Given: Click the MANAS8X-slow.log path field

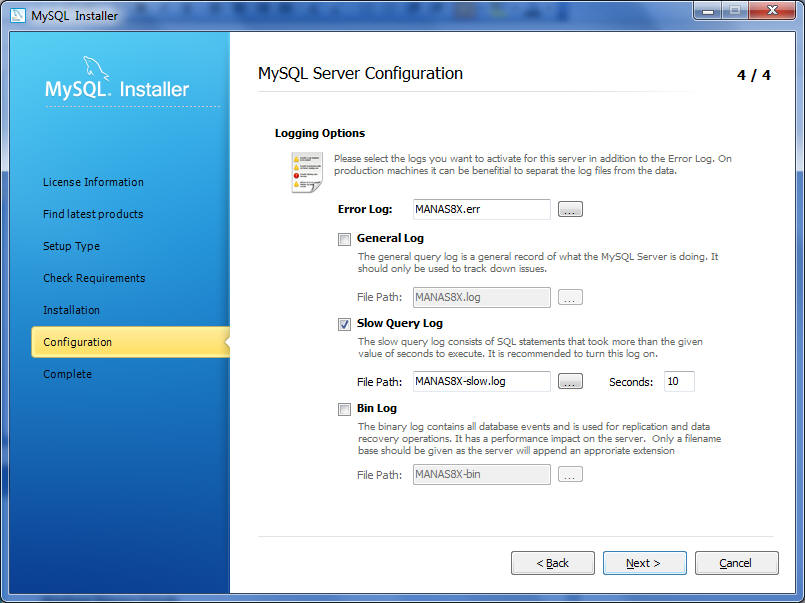Looking at the screenshot, I should (x=482, y=381).
